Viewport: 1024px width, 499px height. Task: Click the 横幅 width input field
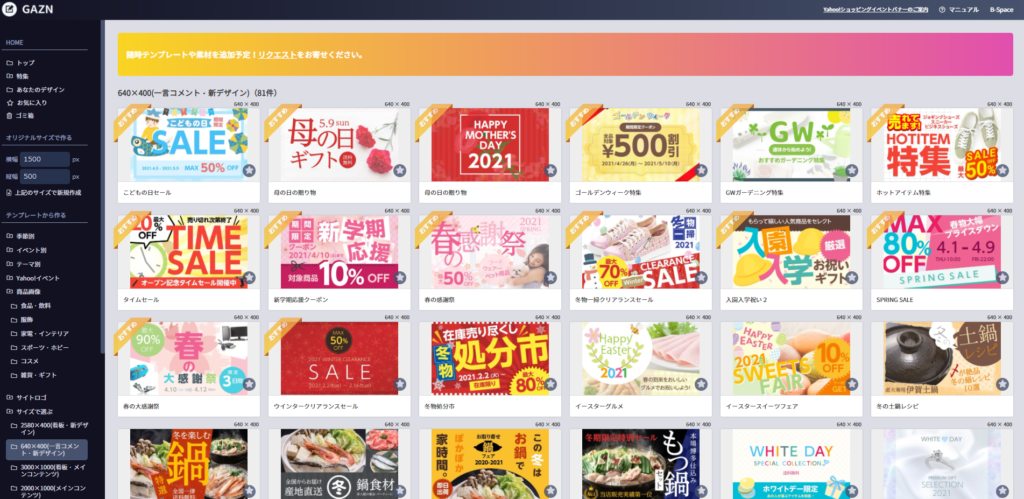[x=44, y=159]
